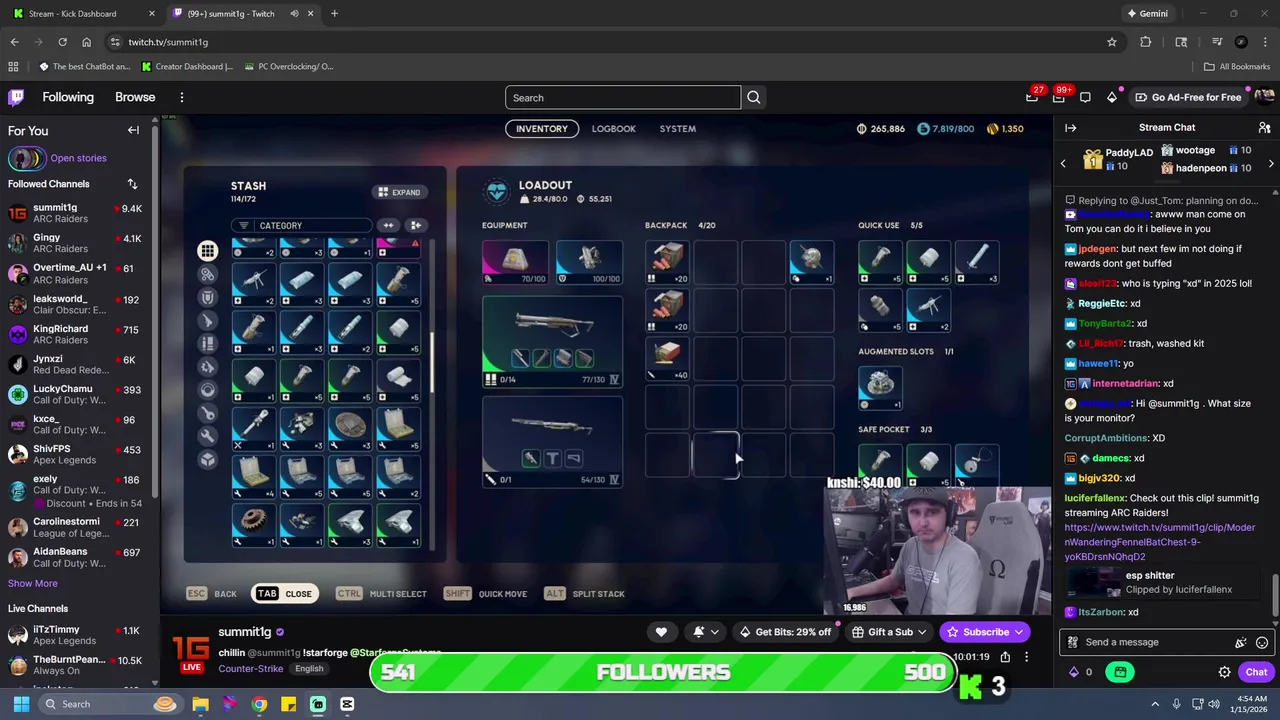Screen dimensions: 1280x720
Task: Click the extensions puzzle icon in browser toolbar
Action: pos(1146,42)
